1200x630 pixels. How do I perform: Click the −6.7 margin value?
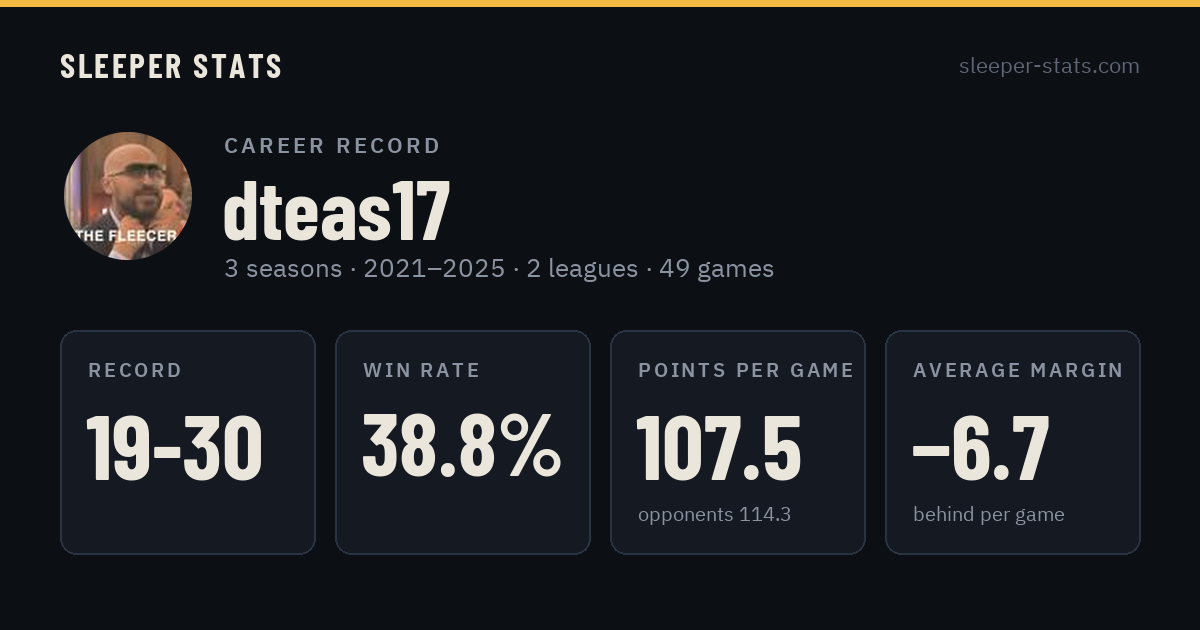click(981, 449)
